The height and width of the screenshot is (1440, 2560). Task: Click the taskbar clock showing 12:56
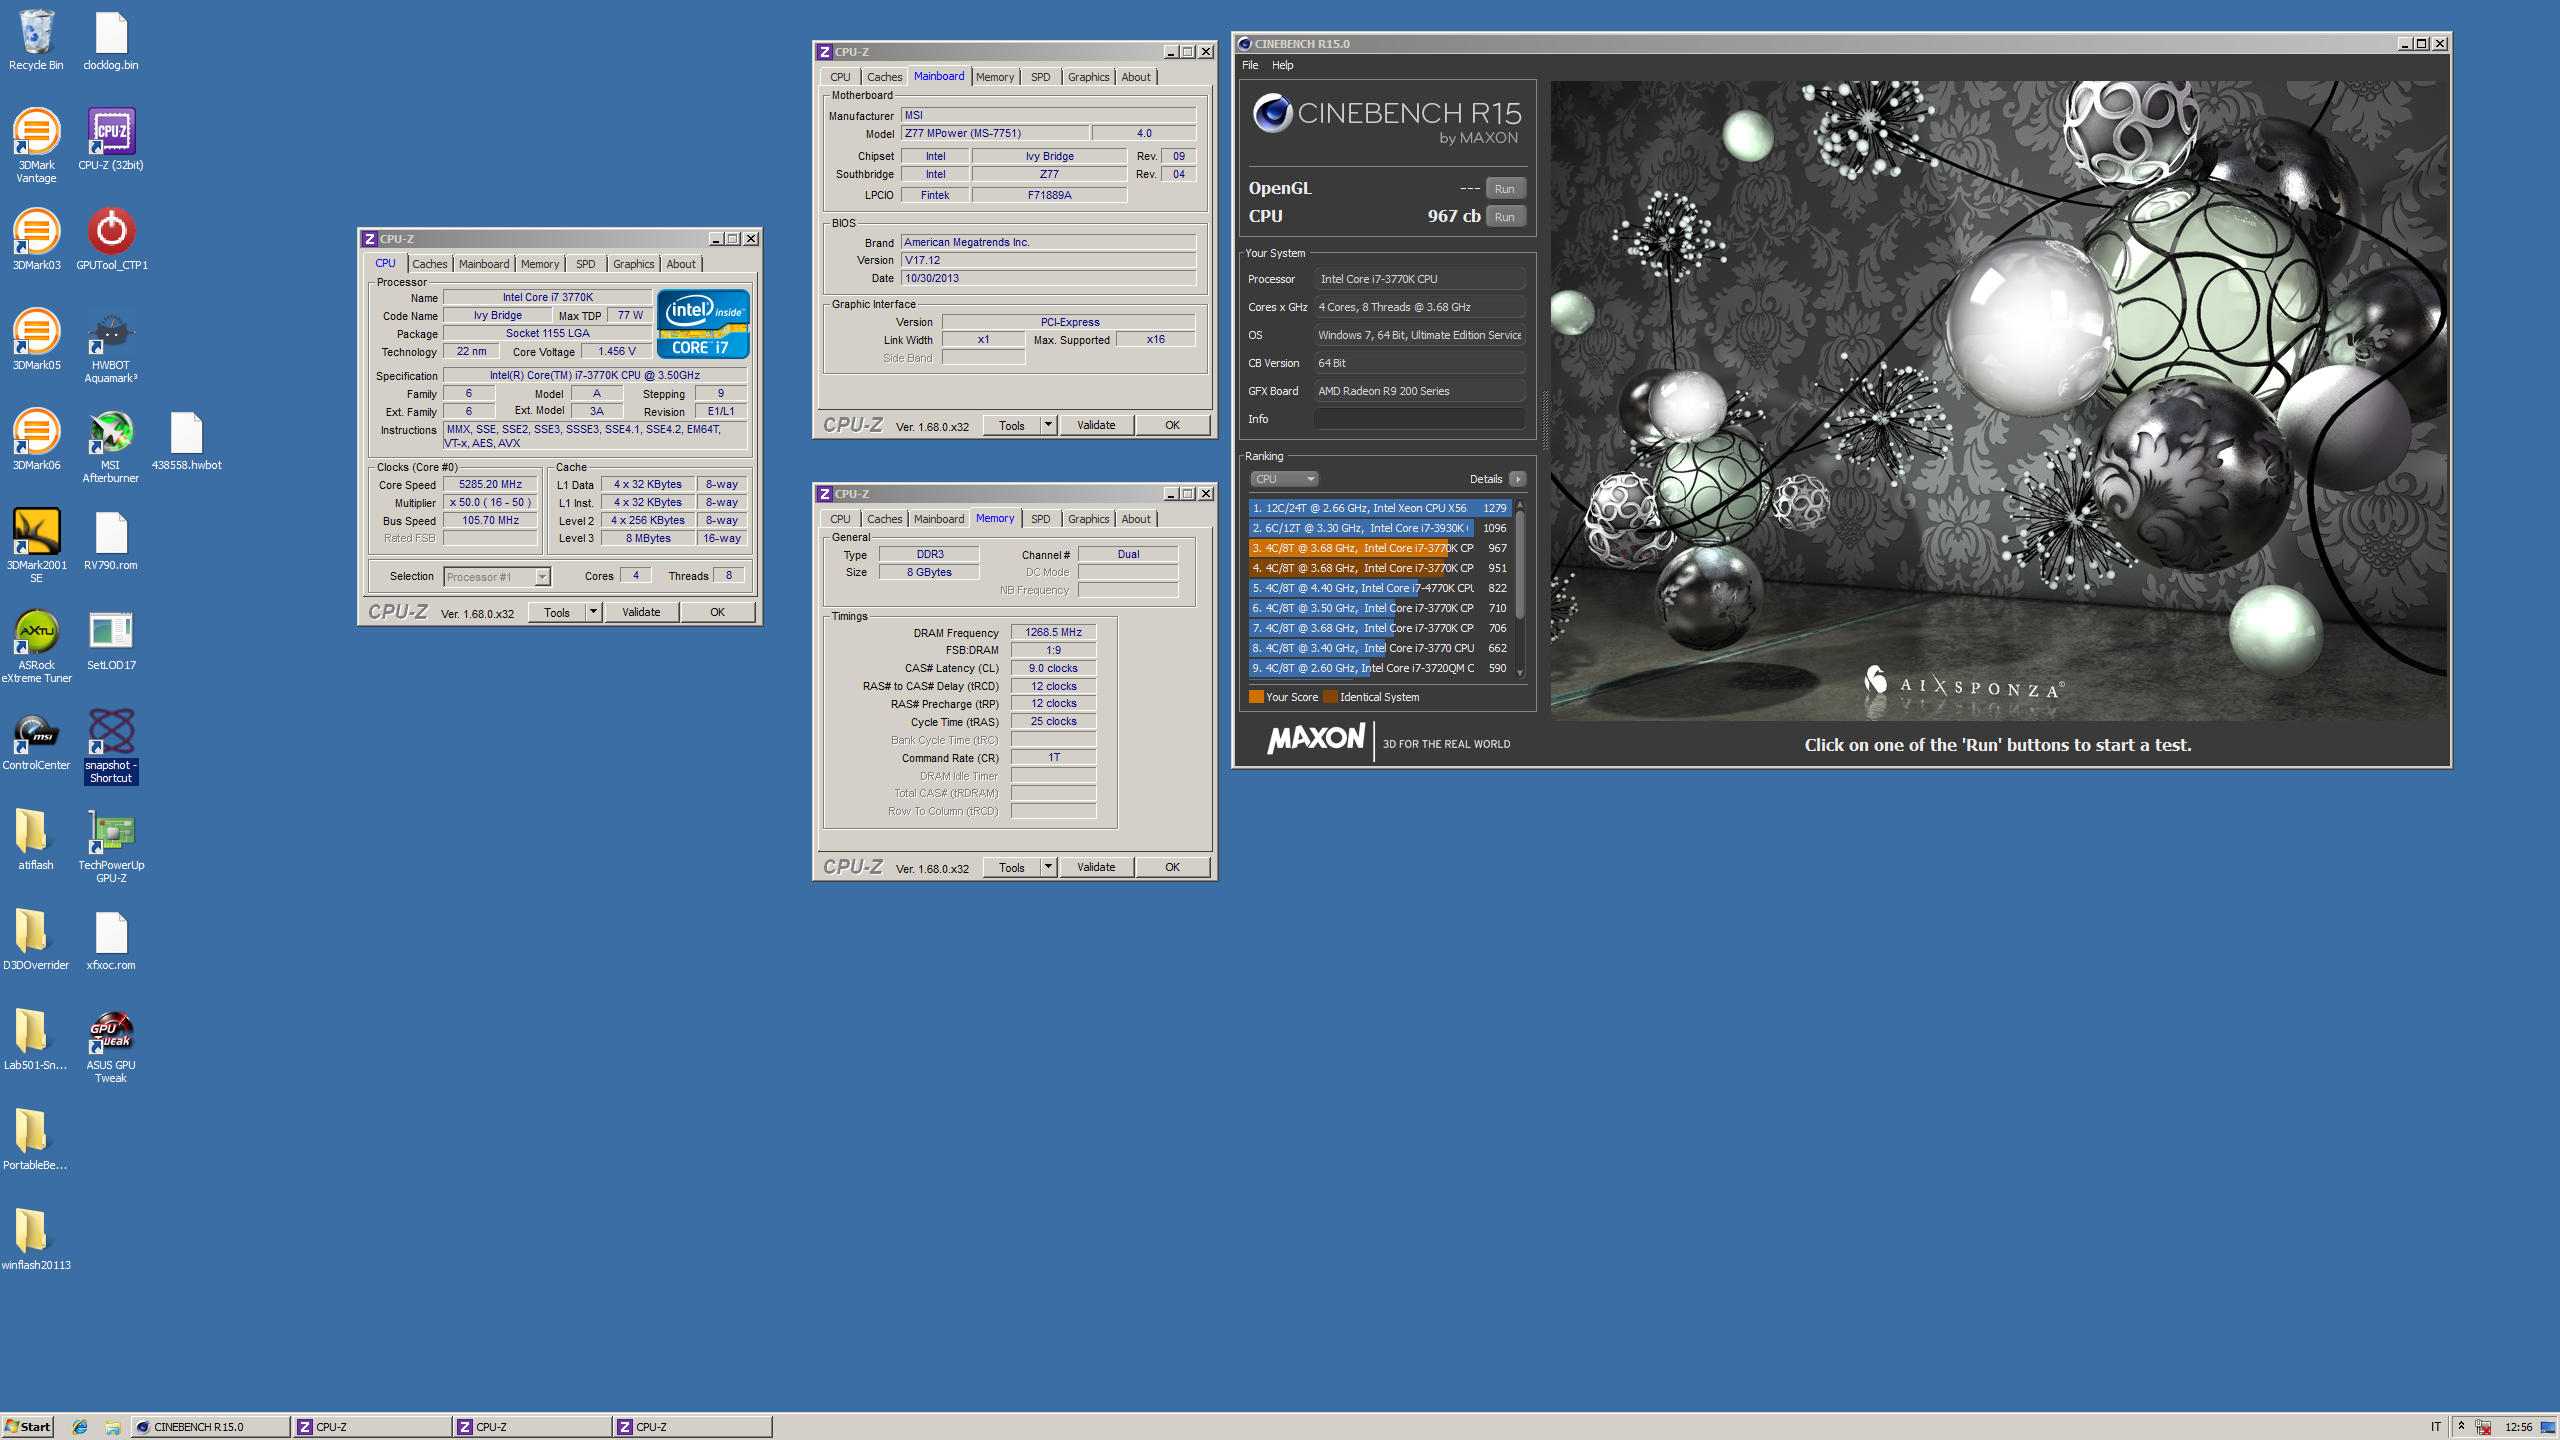[2518, 1427]
